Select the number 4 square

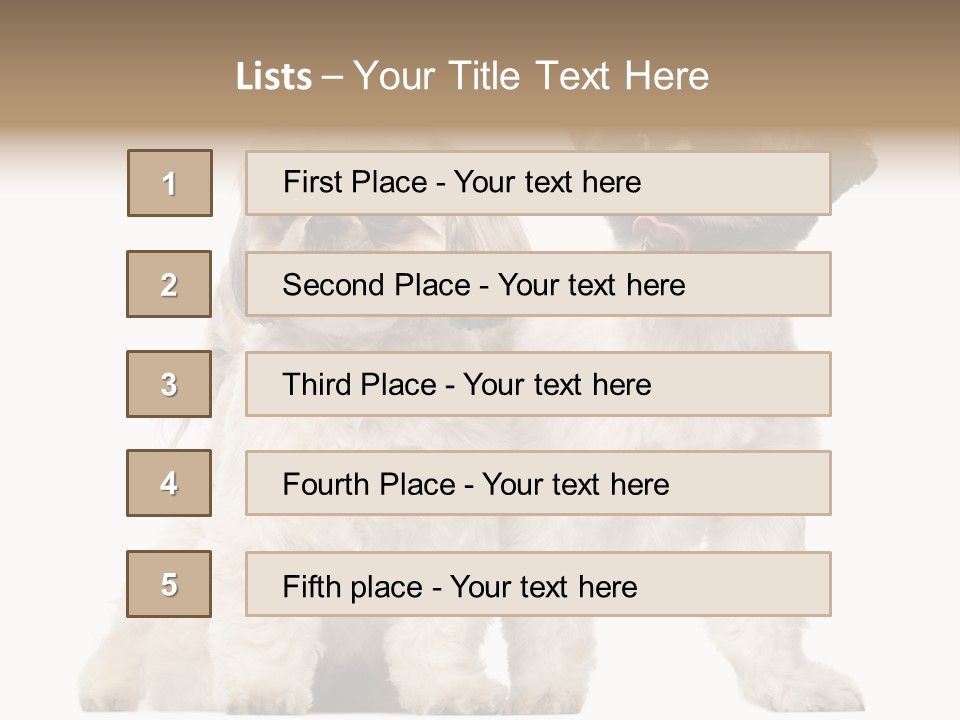pos(169,483)
